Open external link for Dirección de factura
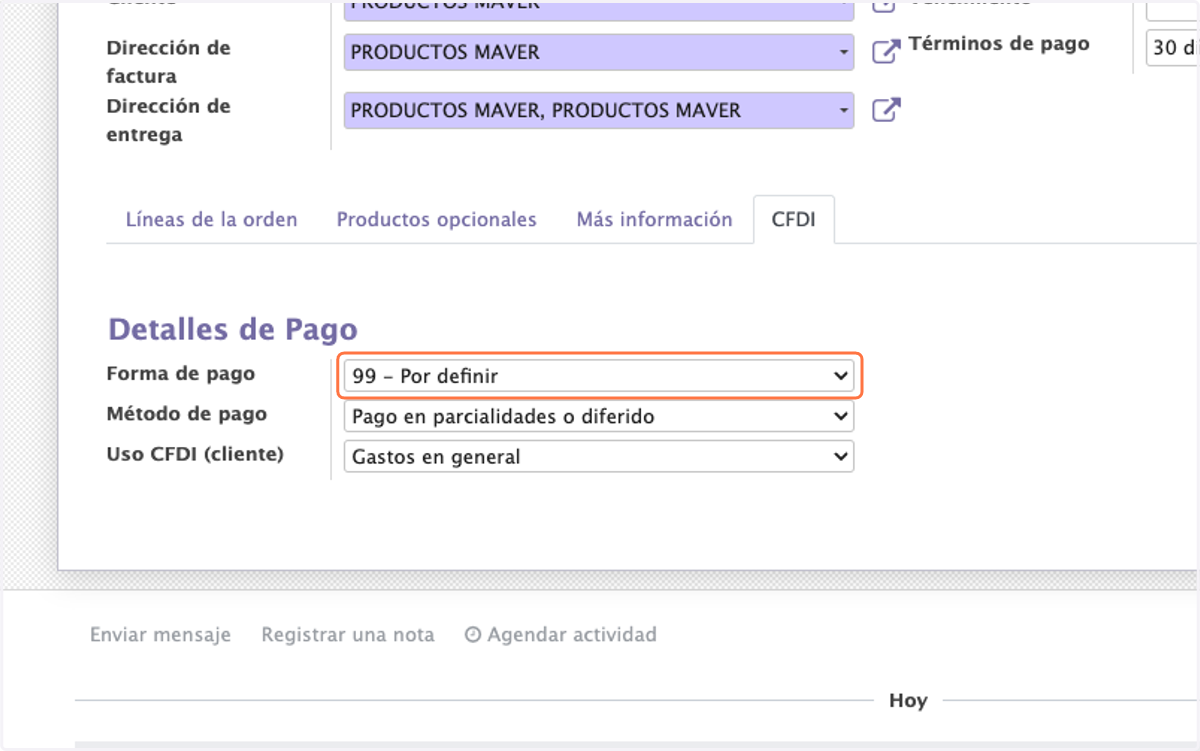 (x=886, y=52)
